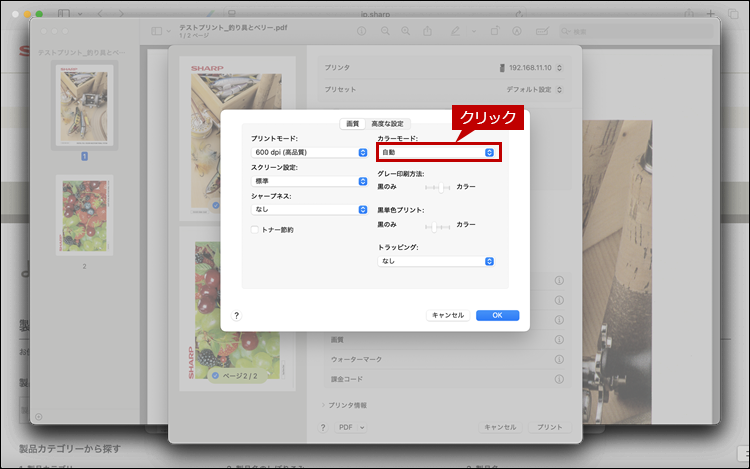Switch to the 高度な設定 tab
750x469 pixels.
pyautogui.click(x=387, y=124)
